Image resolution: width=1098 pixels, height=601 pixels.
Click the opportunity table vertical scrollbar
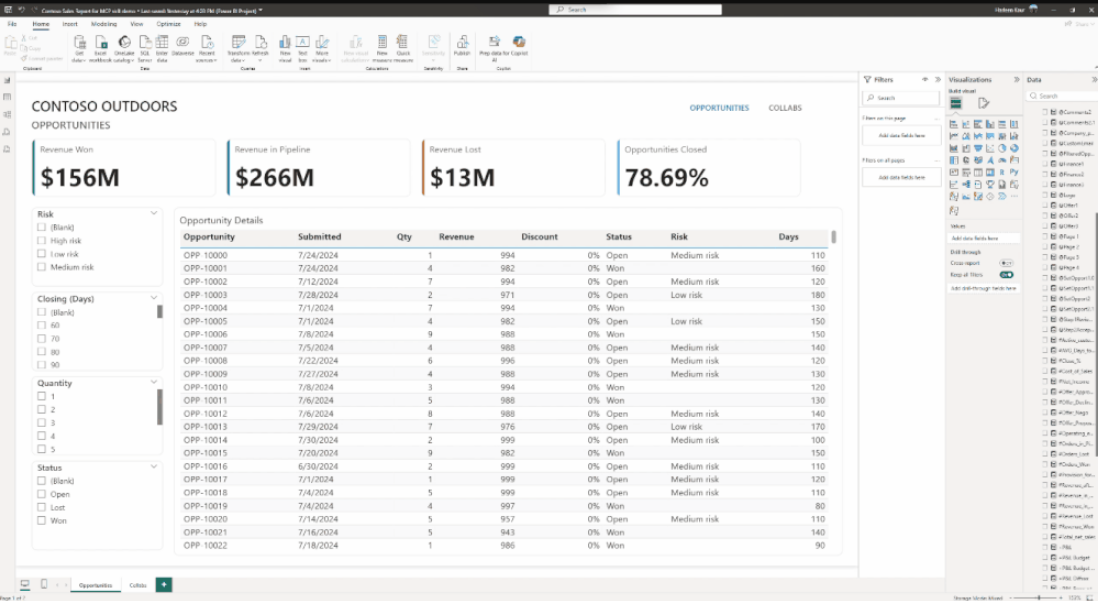point(833,237)
